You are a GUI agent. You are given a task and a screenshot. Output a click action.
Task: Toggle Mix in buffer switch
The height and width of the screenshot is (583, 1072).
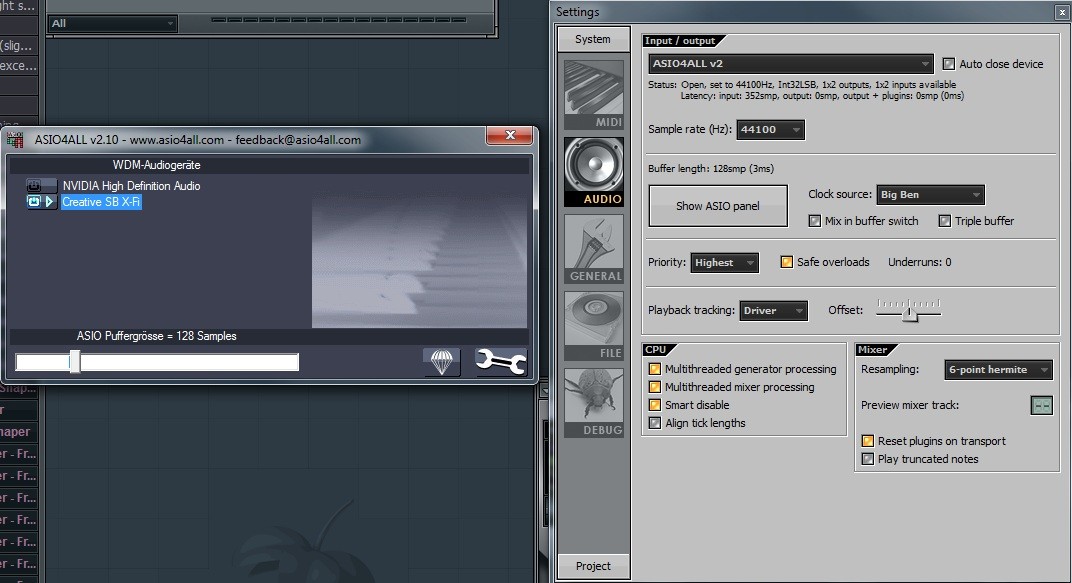pos(814,221)
